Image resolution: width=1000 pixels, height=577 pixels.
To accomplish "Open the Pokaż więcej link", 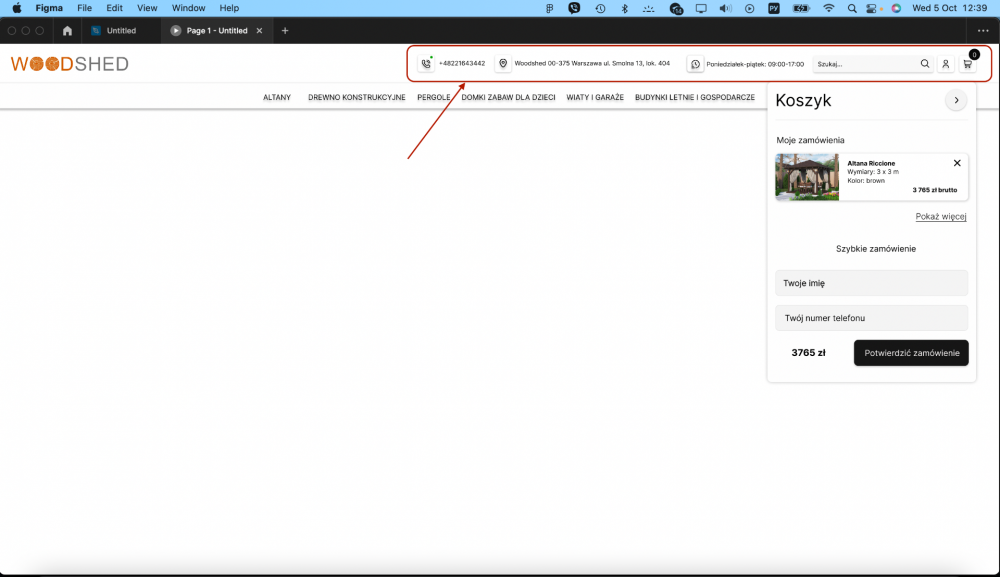I will coord(940,216).
